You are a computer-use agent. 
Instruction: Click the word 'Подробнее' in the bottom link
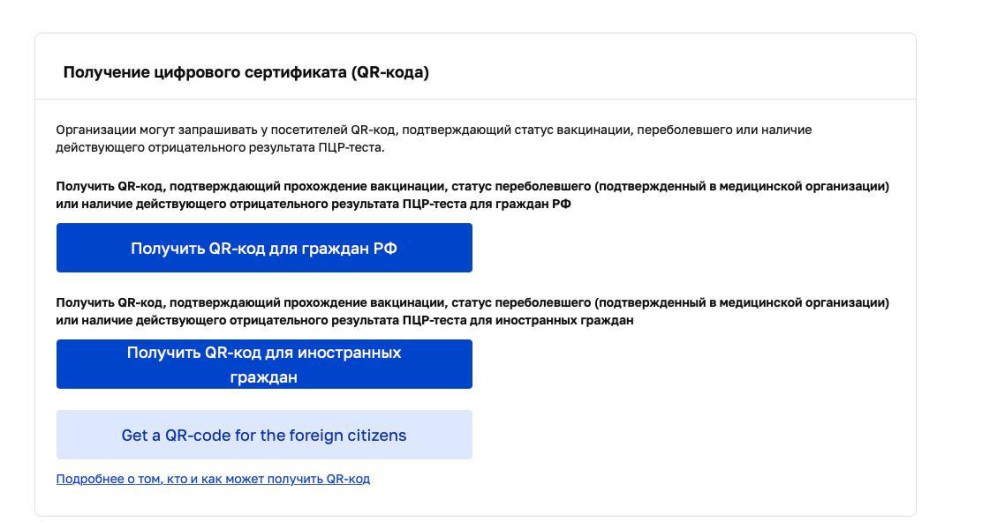point(83,479)
